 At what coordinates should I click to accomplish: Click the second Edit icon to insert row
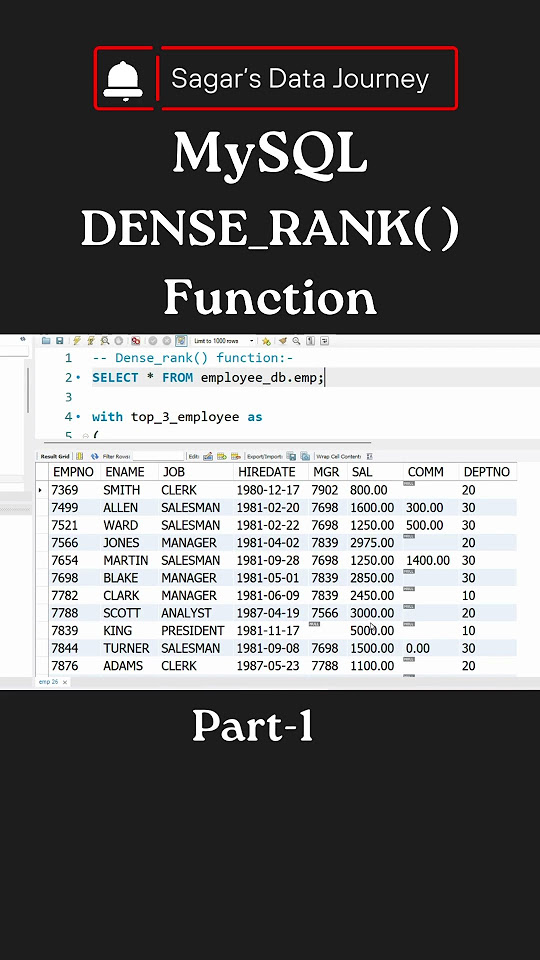(x=222, y=456)
